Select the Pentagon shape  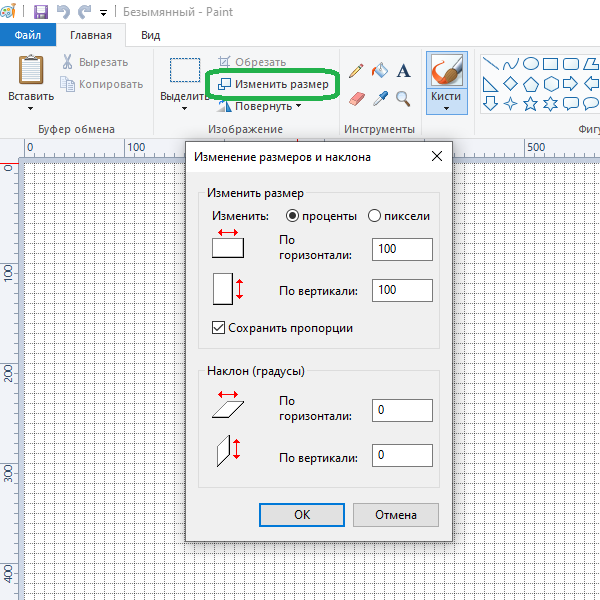(x=531, y=84)
